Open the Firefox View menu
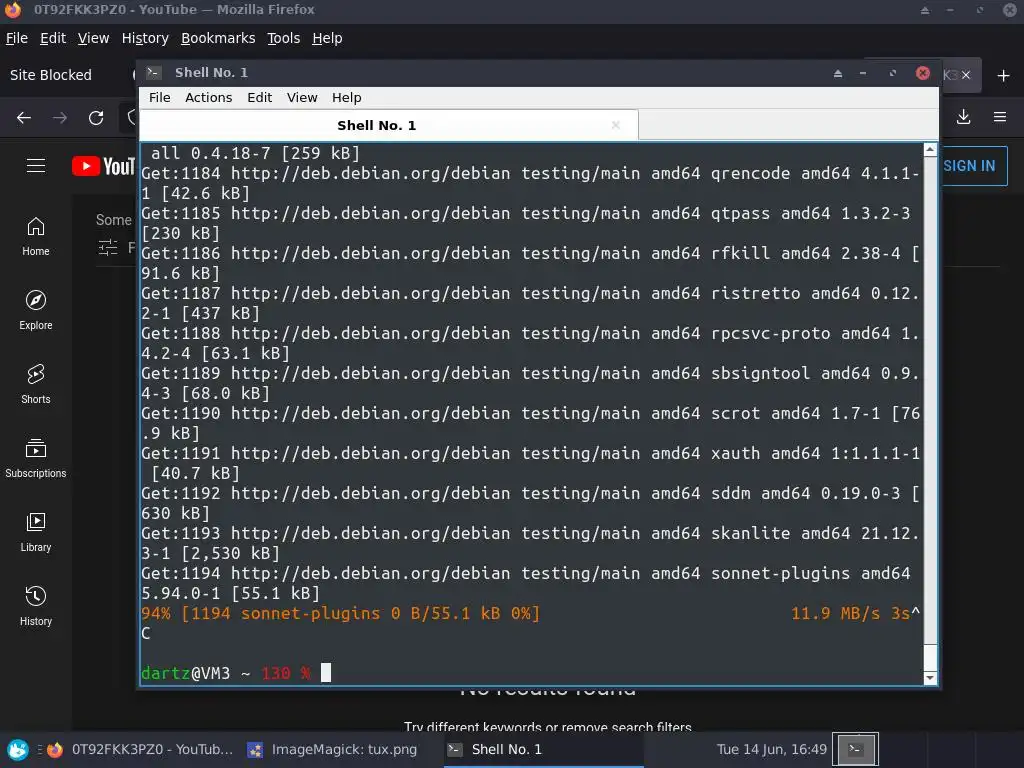 [x=93, y=38]
